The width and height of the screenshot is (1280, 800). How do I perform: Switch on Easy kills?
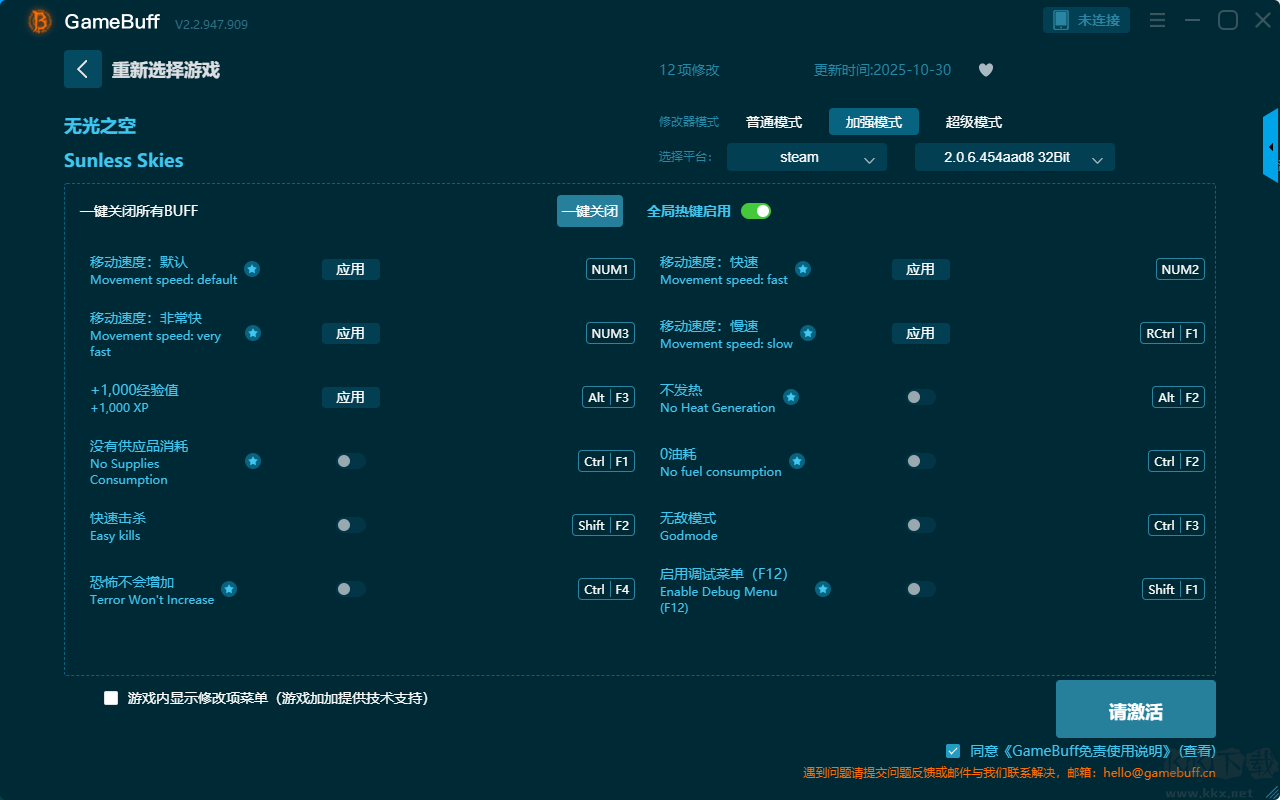pyautogui.click(x=351, y=525)
